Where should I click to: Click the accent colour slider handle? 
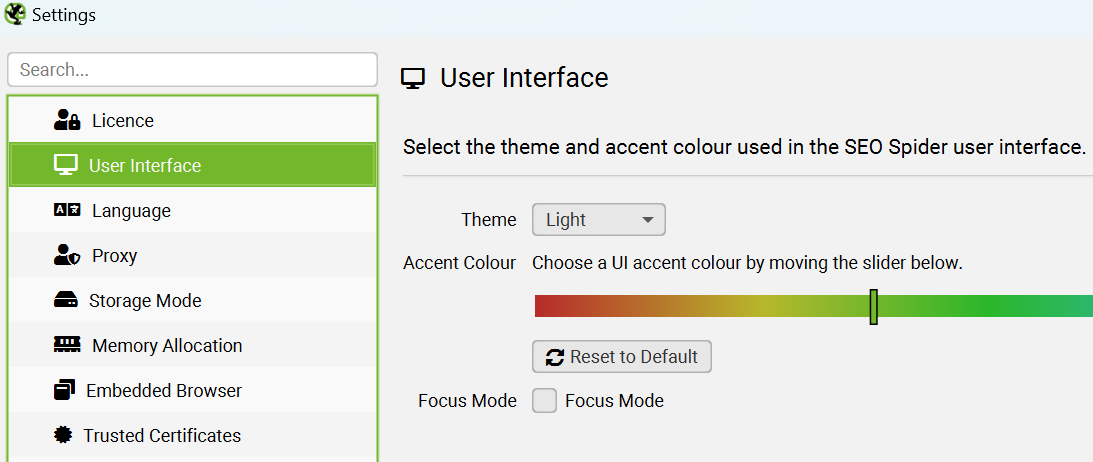click(873, 307)
